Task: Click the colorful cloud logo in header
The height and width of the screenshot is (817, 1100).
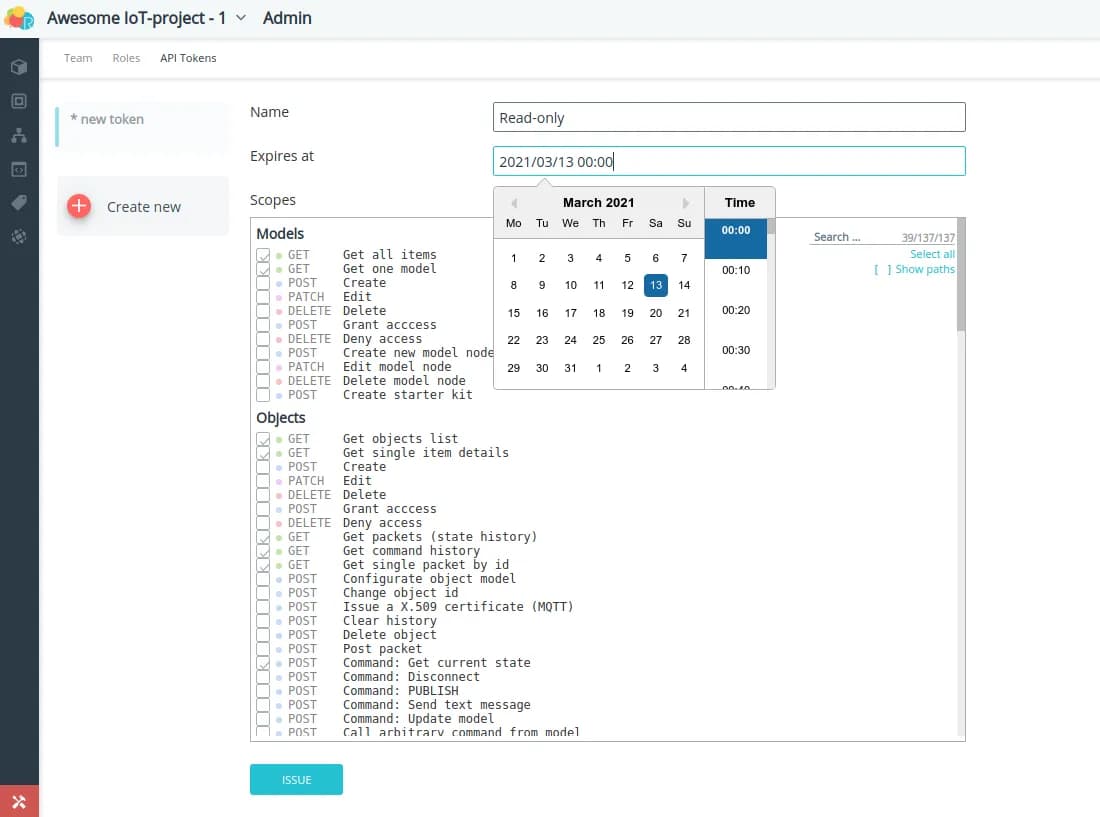Action: tap(19, 18)
